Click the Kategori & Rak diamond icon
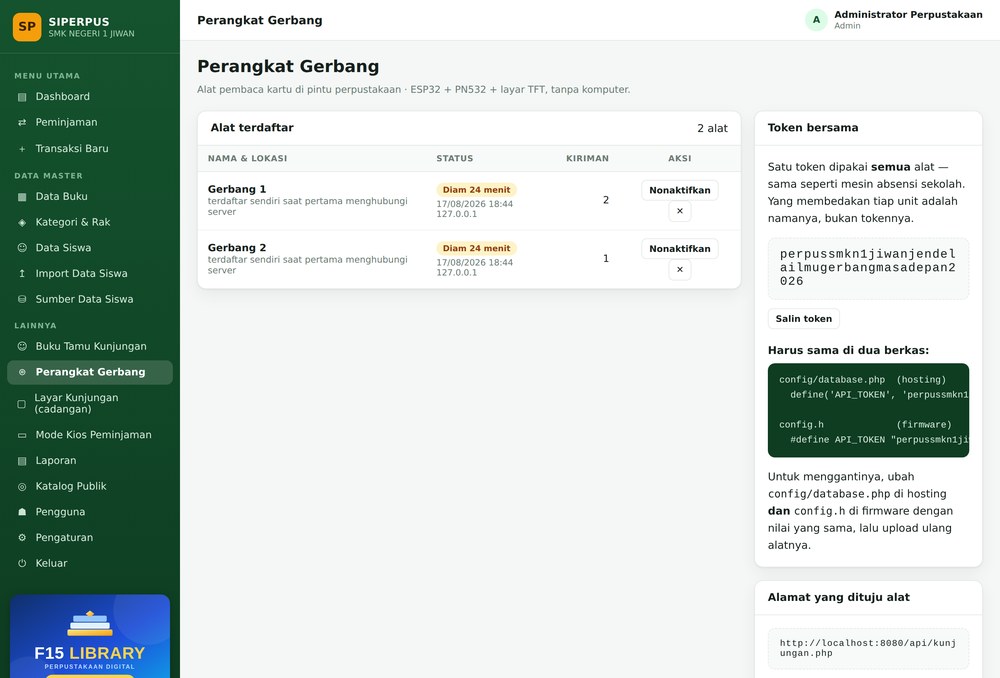This screenshot has width=1000, height=678. [22, 222]
